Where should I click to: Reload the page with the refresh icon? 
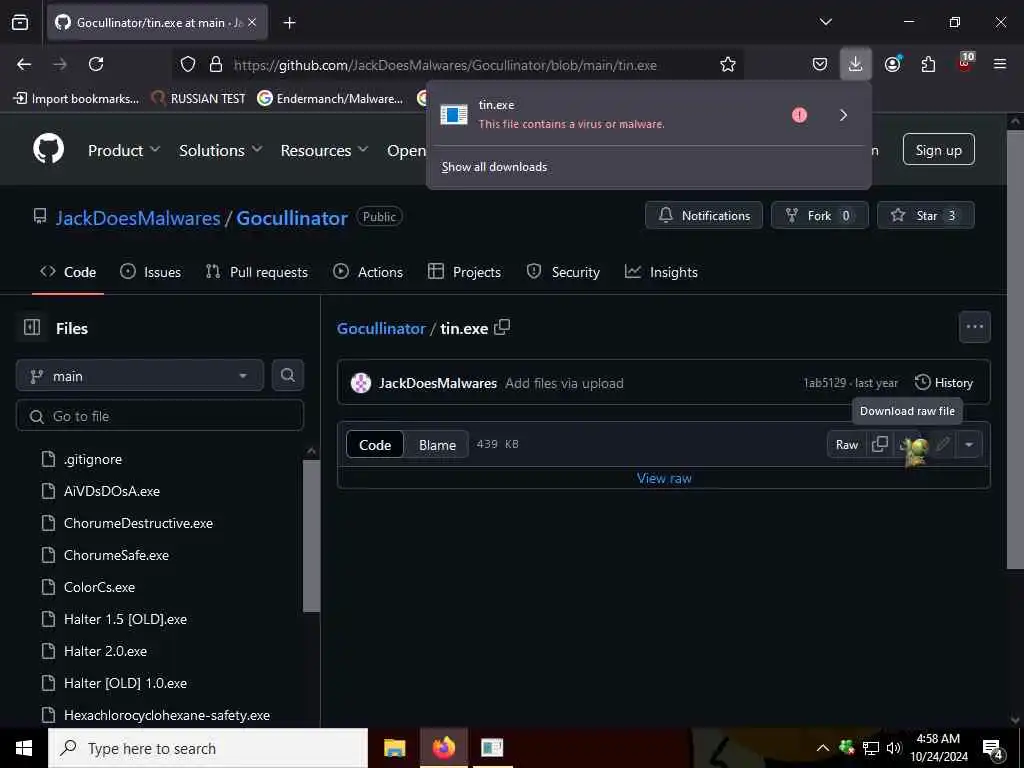pyautogui.click(x=96, y=64)
